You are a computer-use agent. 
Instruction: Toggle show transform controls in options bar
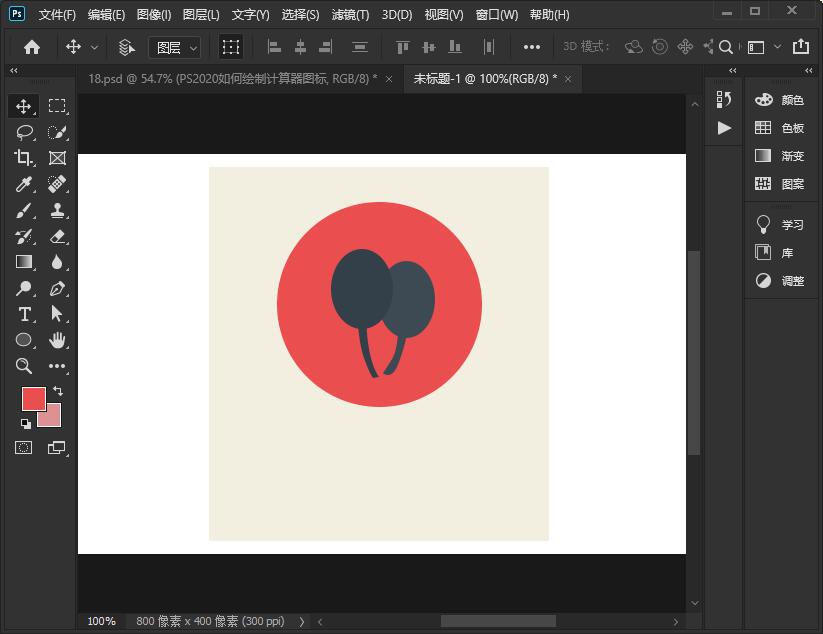pos(231,47)
